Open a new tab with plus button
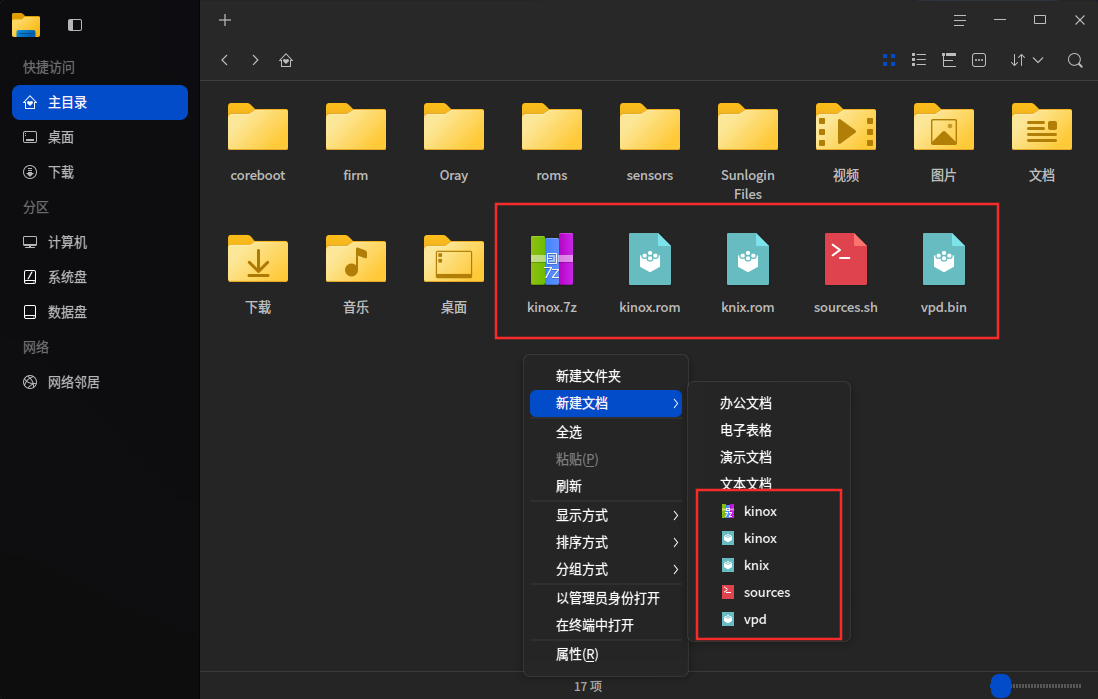Image resolution: width=1098 pixels, height=699 pixels. coord(225,20)
